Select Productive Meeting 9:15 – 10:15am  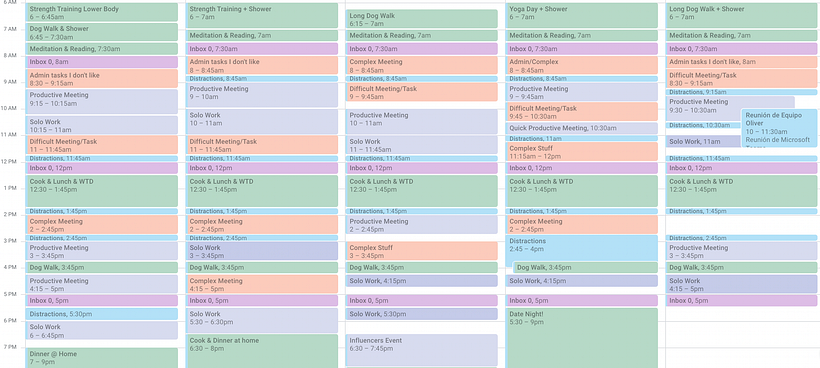[x=102, y=102]
